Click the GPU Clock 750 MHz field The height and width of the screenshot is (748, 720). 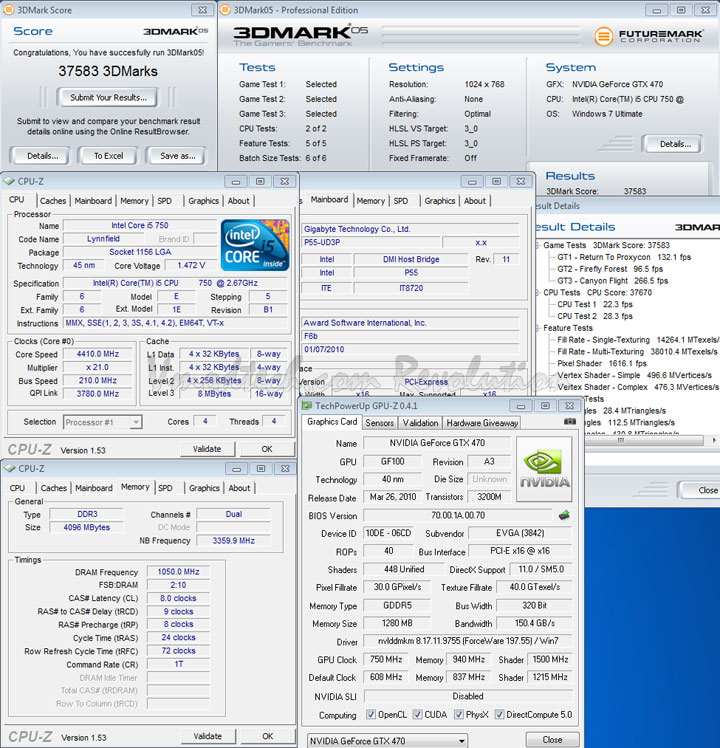pos(386,659)
